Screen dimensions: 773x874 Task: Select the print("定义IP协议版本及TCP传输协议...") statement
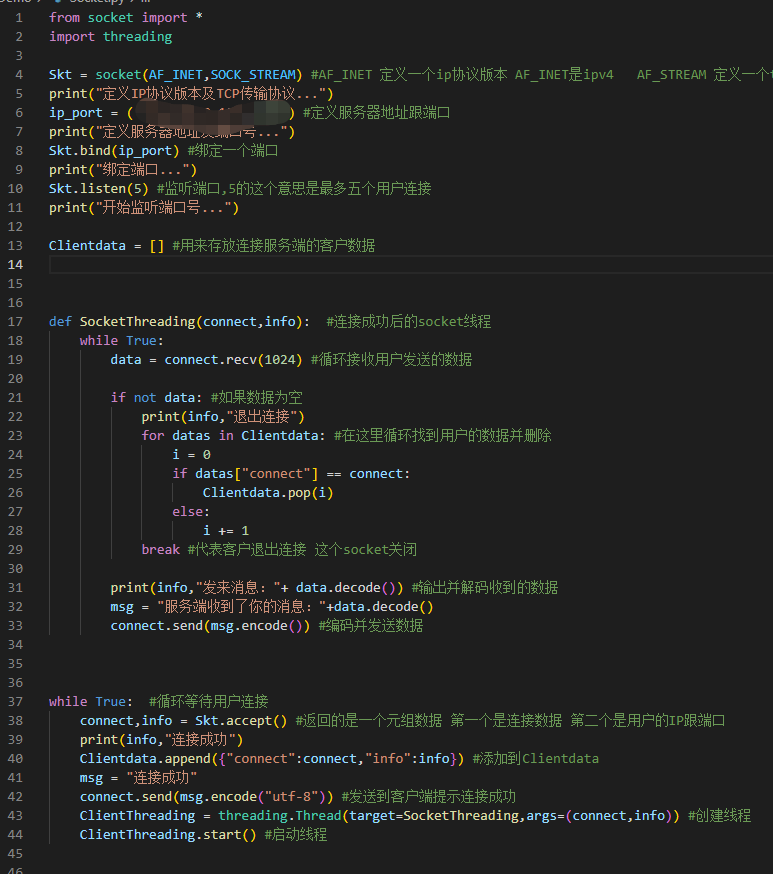(191, 94)
